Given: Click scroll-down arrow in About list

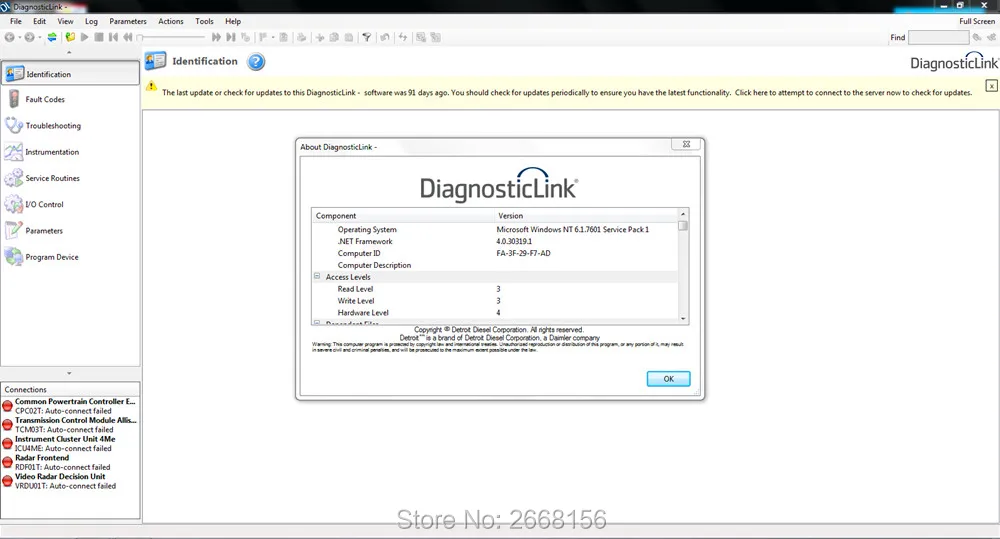Looking at the screenshot, I should [x=683, y=318].
